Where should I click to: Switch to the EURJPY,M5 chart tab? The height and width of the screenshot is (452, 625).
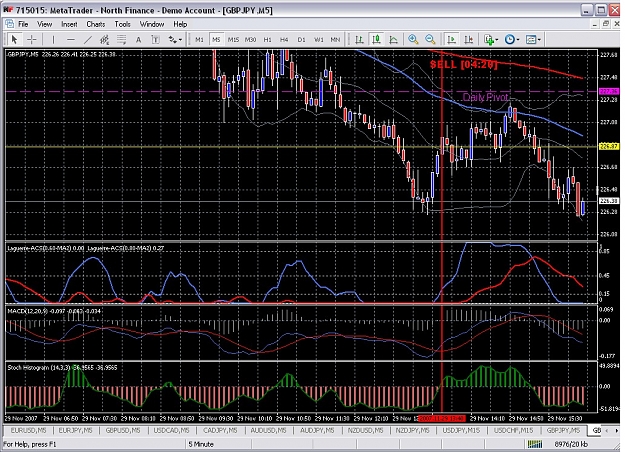tap(75, 430)
